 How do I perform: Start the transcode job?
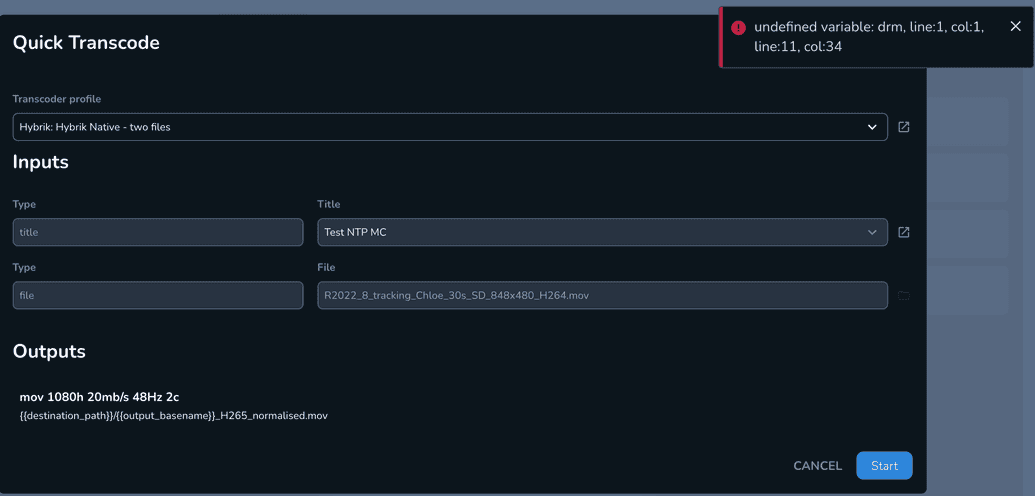(884, 466)
